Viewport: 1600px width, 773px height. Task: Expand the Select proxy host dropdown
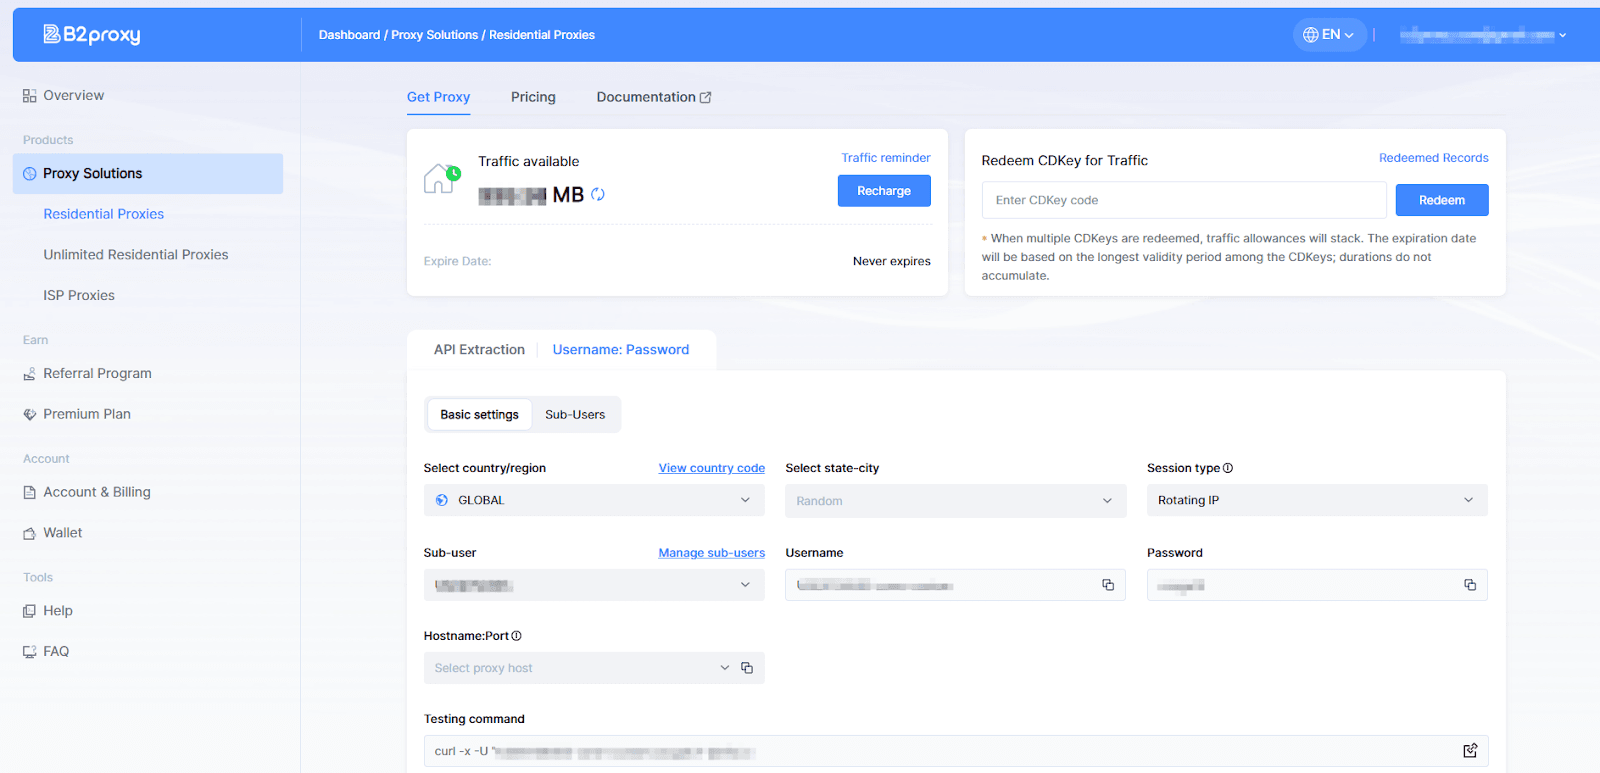tap(580, 668)
